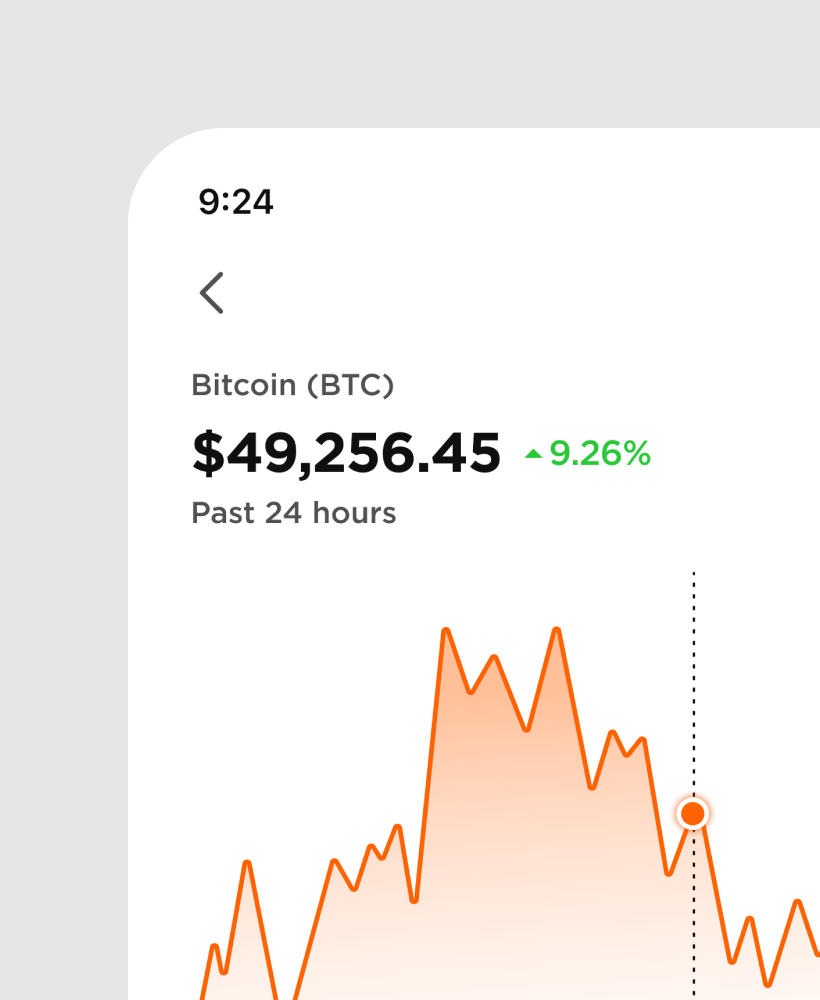
Task: Select the green upward triangle indicator
Action: click(x=531, y=452)
